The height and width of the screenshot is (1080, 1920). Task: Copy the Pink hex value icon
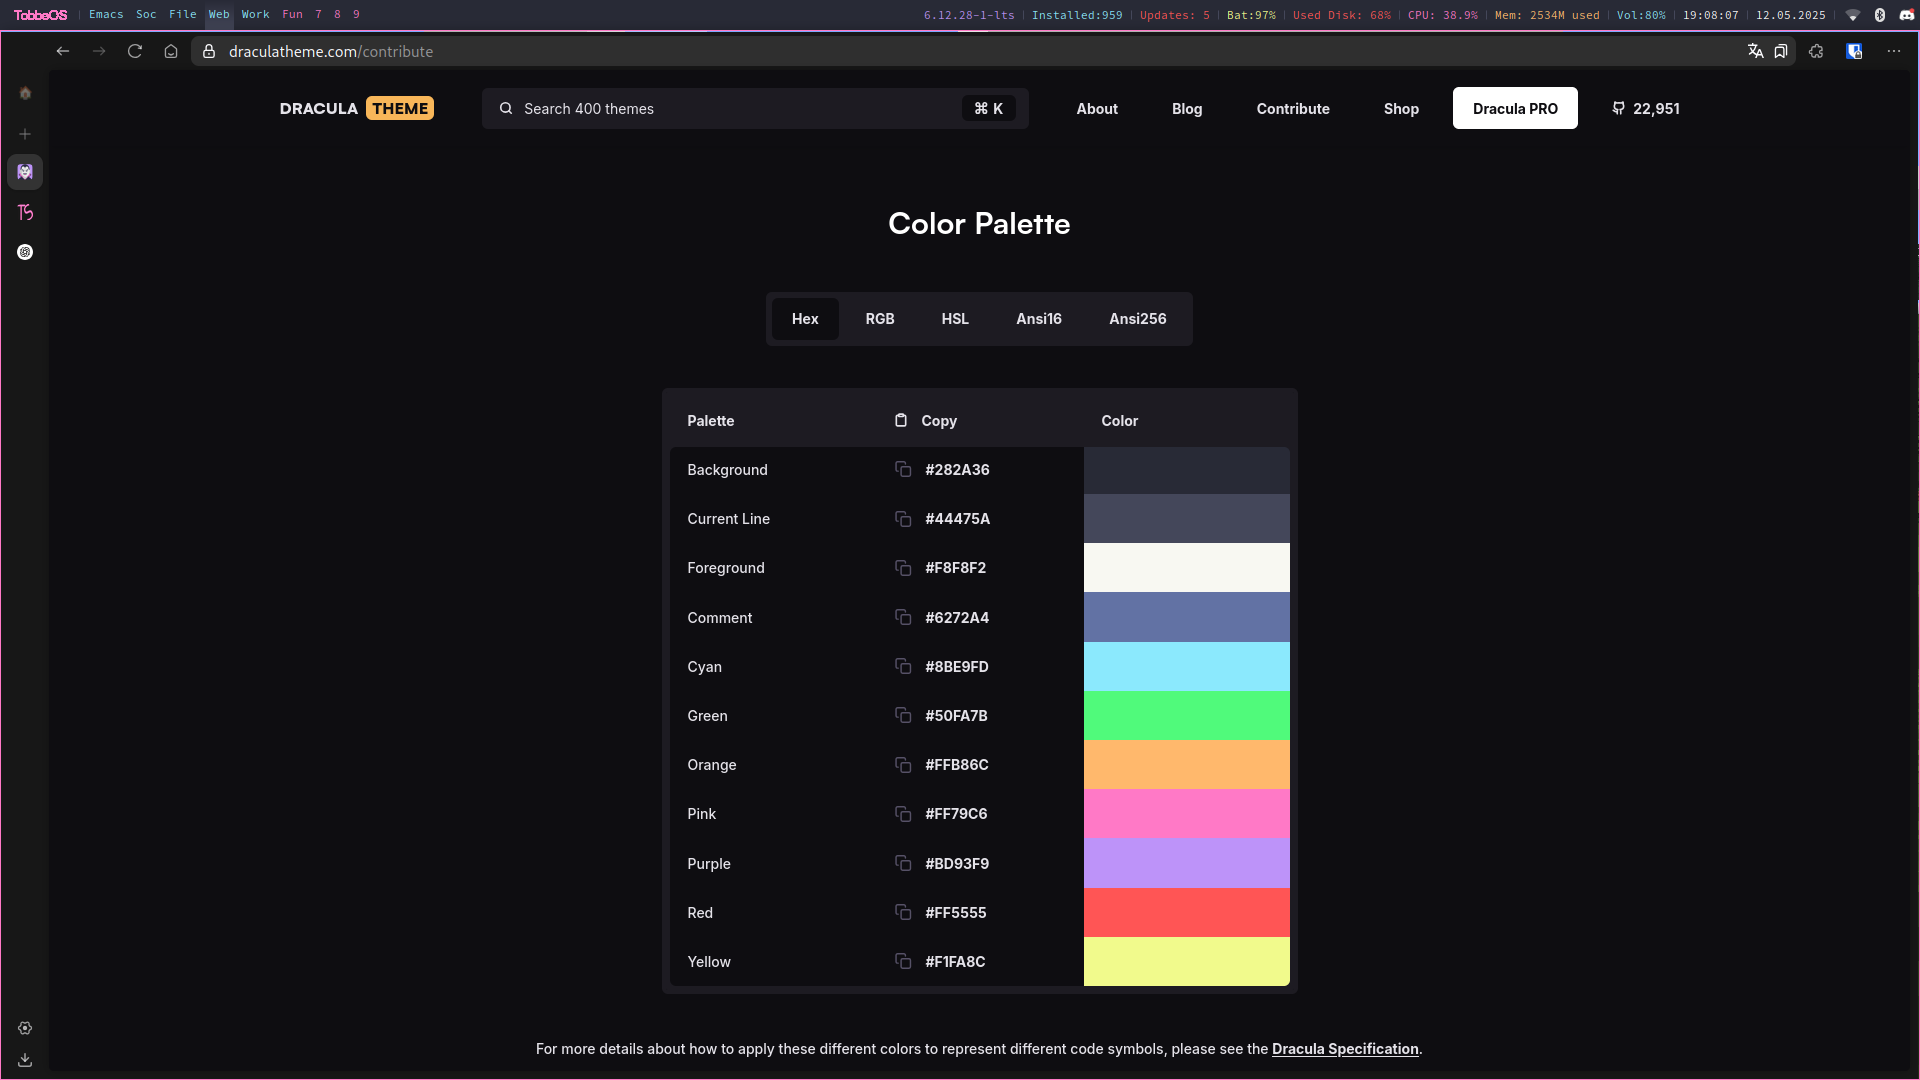pyautogui.click(x=902, y=814)
